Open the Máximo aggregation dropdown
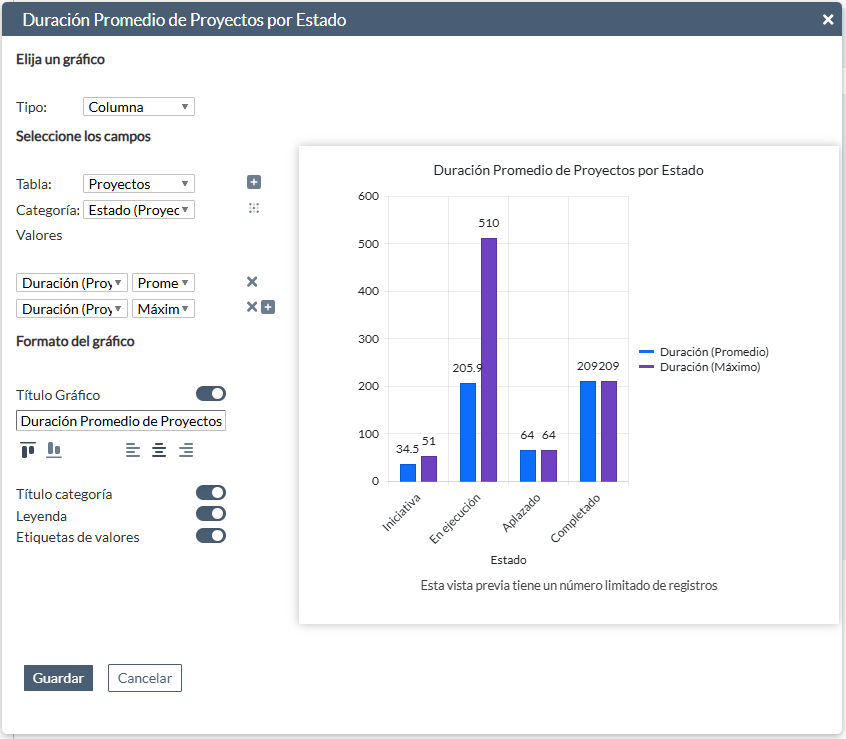 (x=163, y=309)
